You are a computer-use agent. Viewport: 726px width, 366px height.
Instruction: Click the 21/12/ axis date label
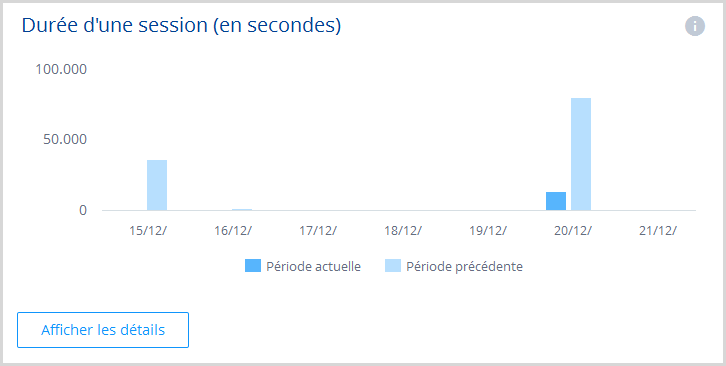point(657,231)
